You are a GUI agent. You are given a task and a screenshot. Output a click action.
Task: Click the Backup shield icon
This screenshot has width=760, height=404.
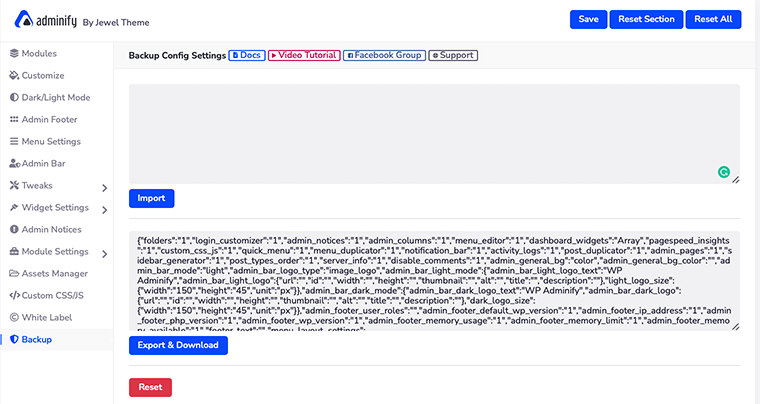pos(14,339)
